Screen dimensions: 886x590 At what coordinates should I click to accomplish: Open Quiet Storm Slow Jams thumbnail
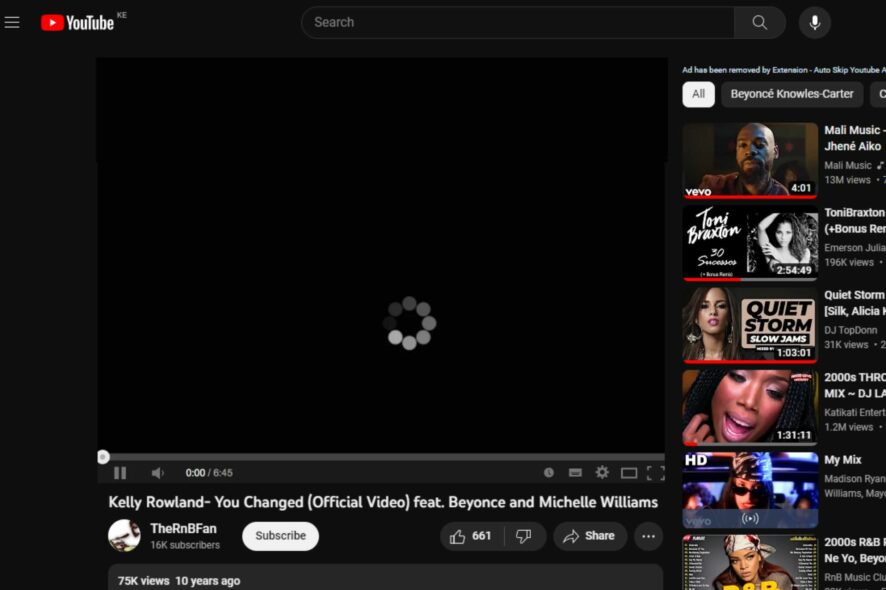pyautogui.click(x=750, y=326)
